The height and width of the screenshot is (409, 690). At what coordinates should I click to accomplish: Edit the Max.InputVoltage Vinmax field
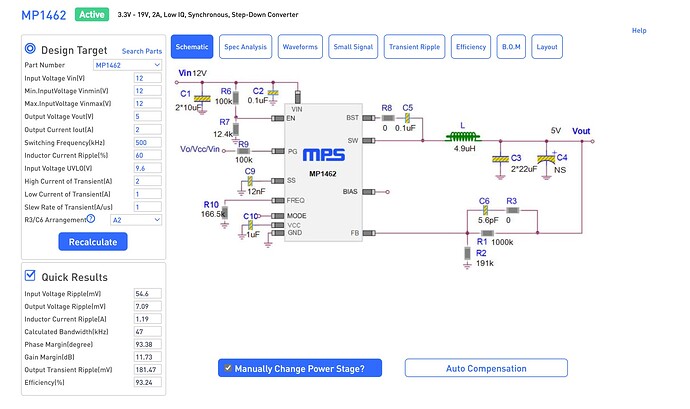point(147,103)
